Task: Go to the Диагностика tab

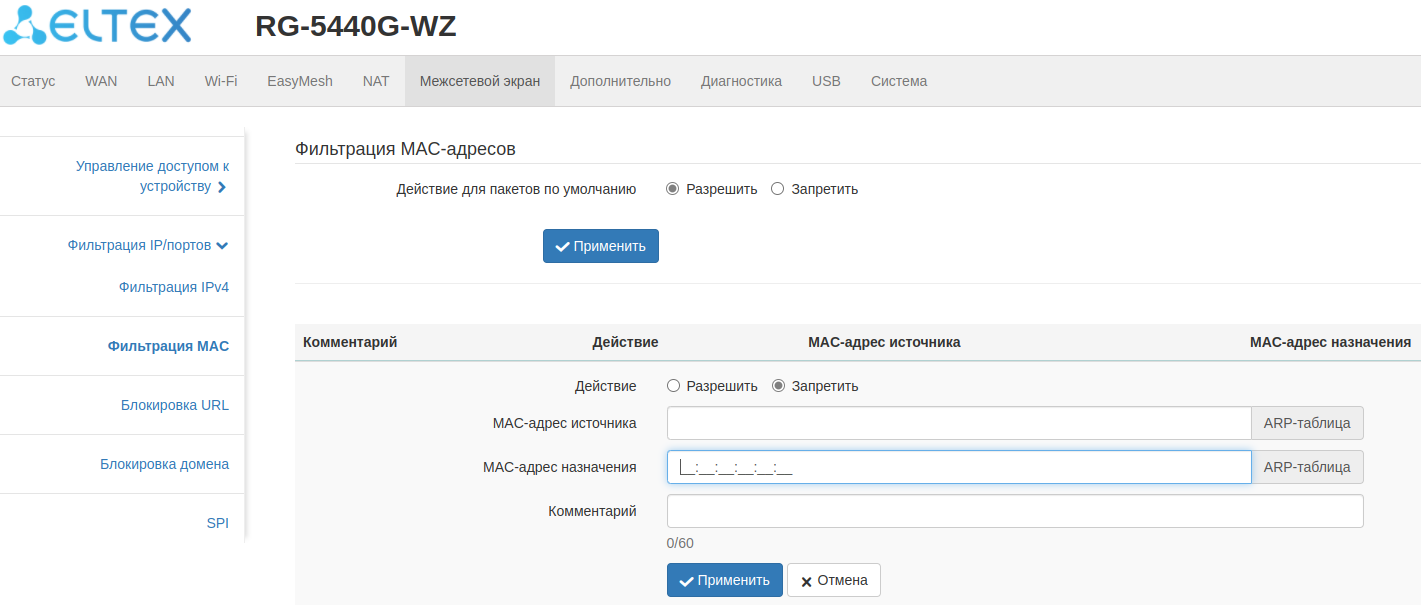Action: click(x=741, y=81)
